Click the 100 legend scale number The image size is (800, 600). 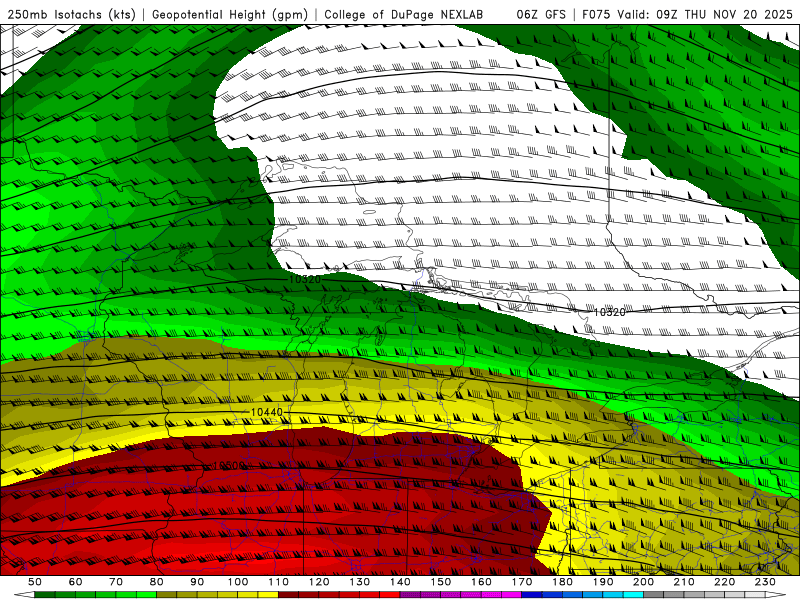(238, 582)
